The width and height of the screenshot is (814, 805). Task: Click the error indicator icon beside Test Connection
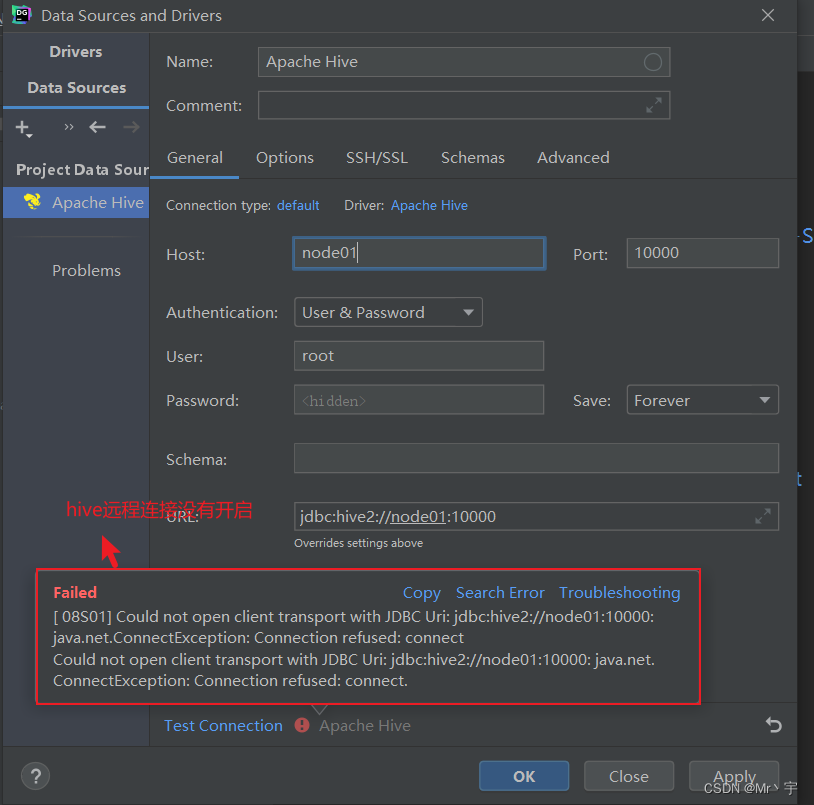click(x=301, y=725)
